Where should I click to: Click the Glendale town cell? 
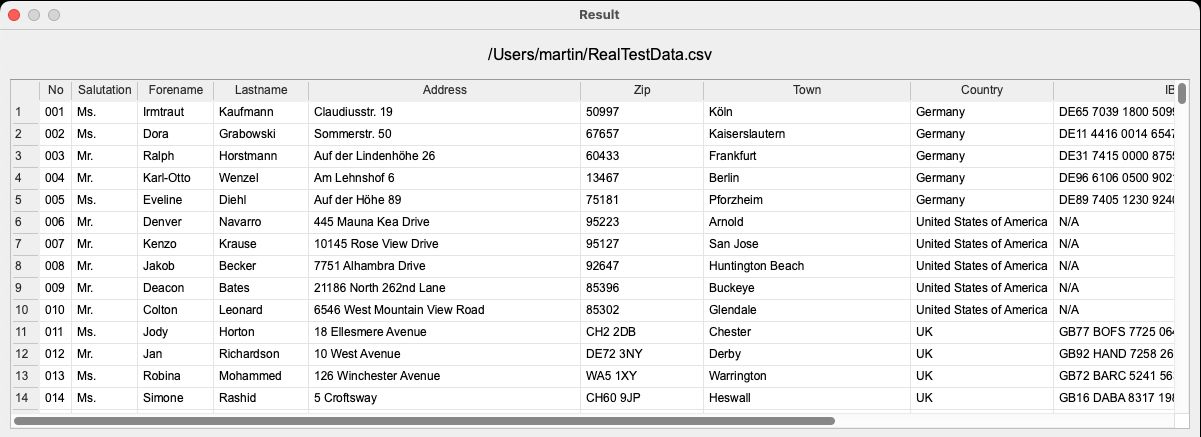(806, 310)
